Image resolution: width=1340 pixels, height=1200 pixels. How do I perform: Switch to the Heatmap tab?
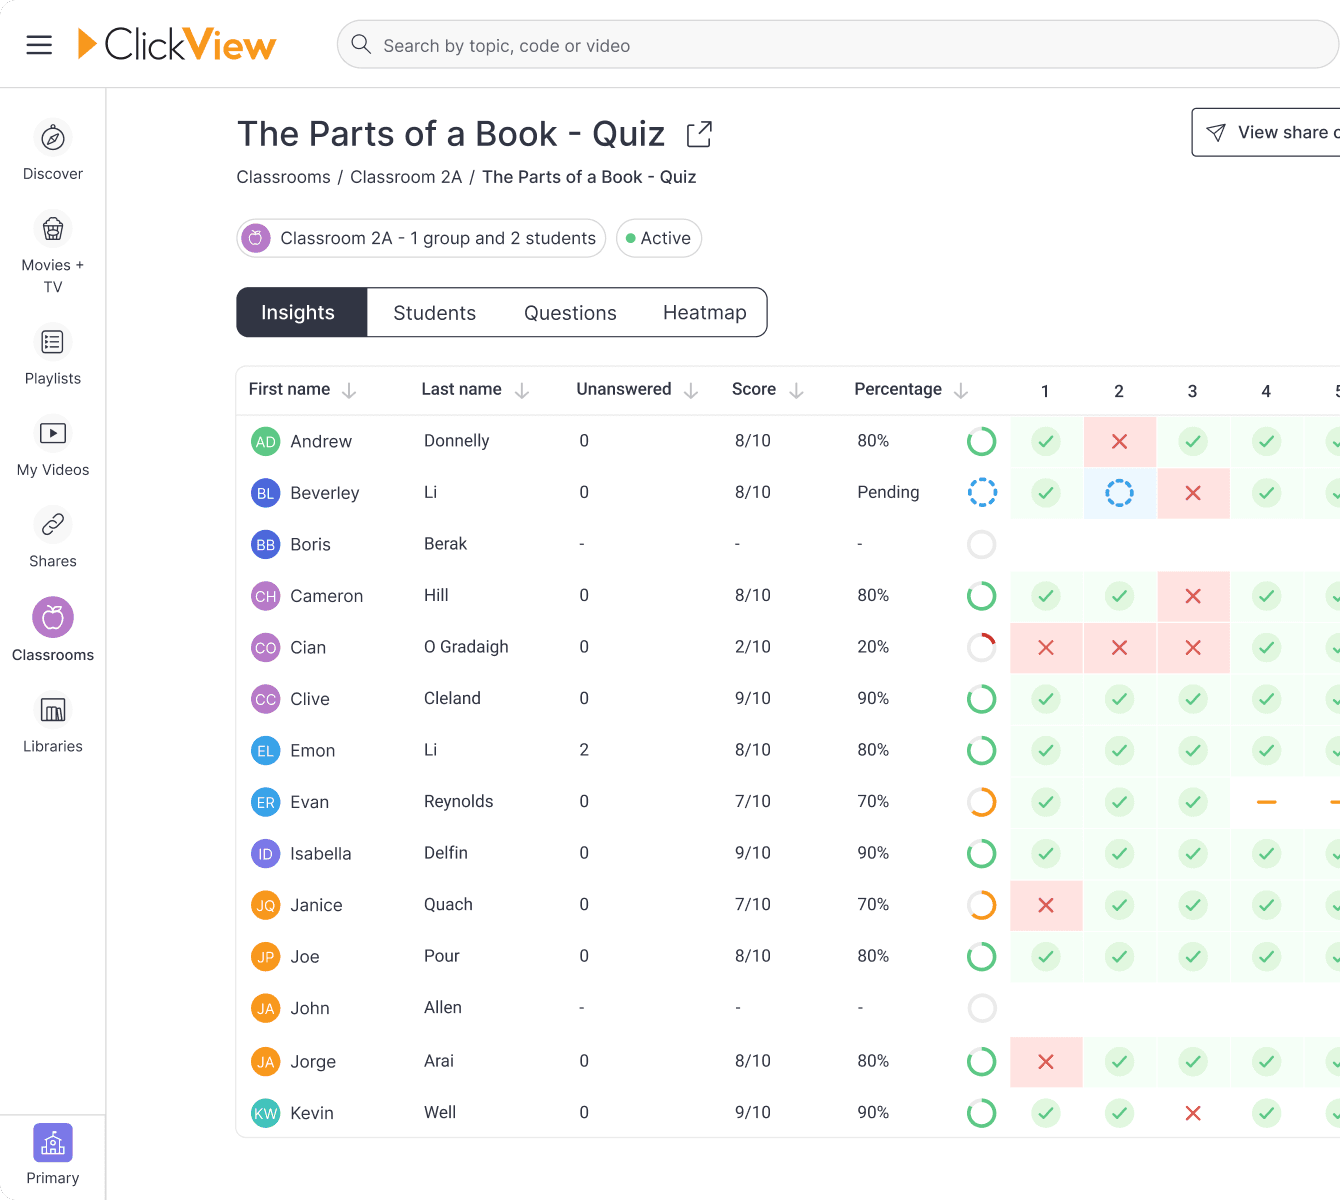click(x=704, y=312)
